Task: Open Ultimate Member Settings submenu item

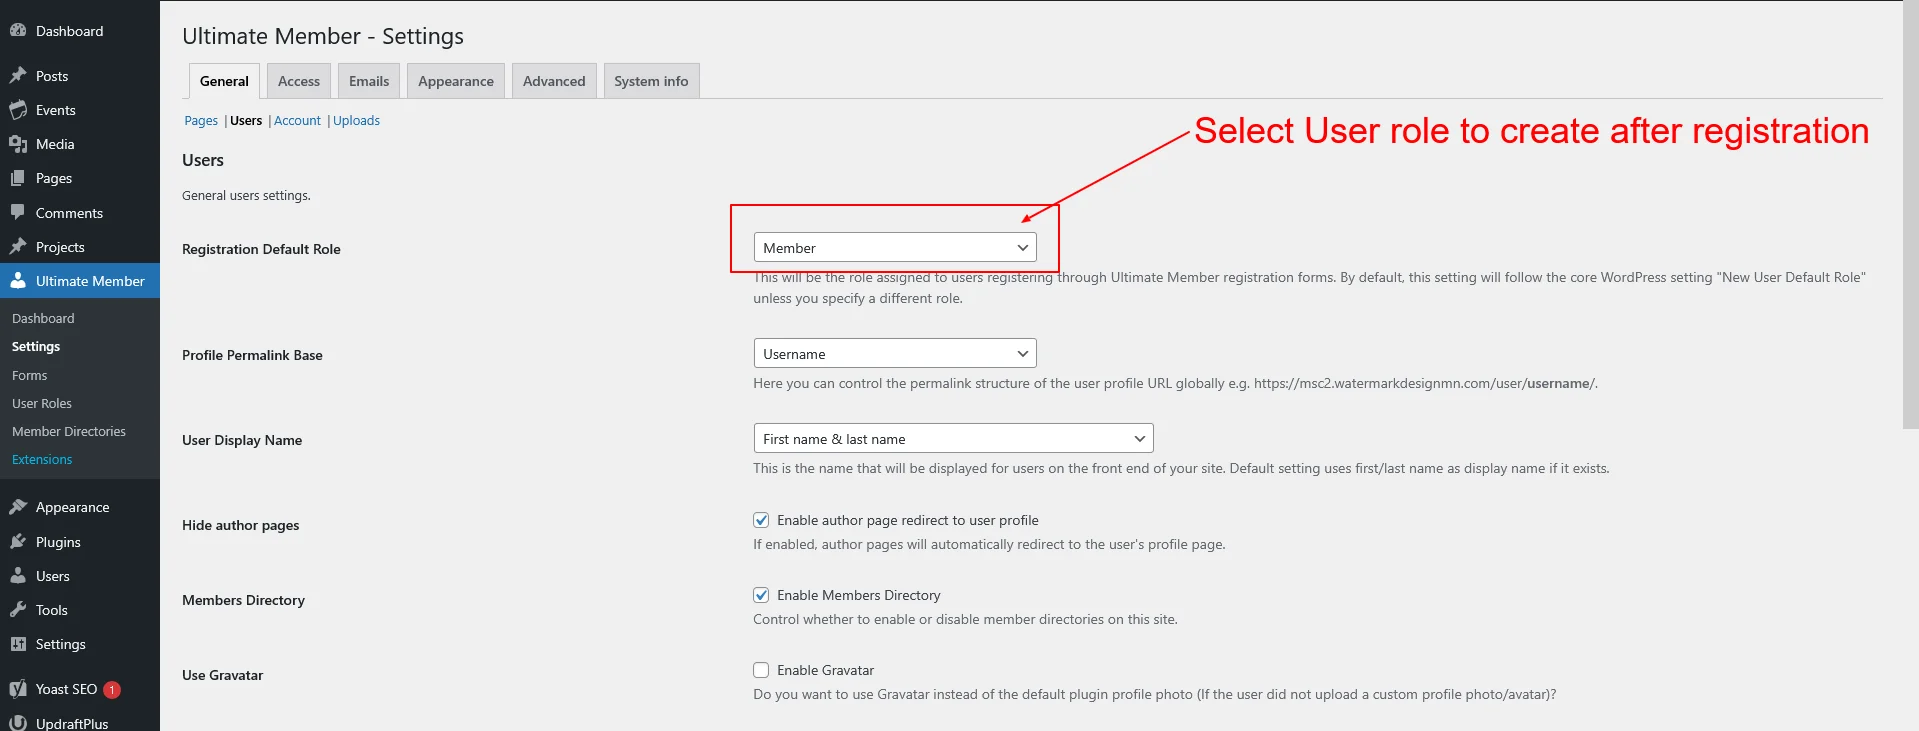Action: (x=80, y=346)
